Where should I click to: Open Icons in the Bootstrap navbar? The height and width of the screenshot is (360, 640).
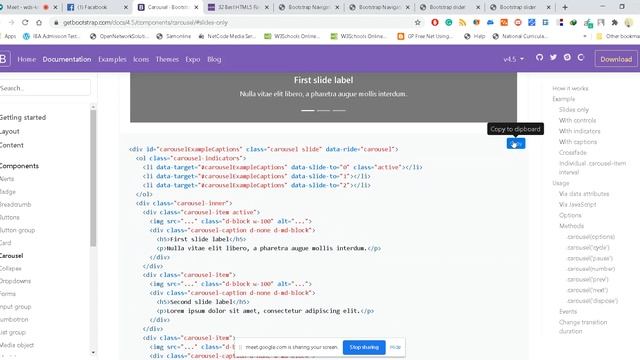click(x=141, y=59)
